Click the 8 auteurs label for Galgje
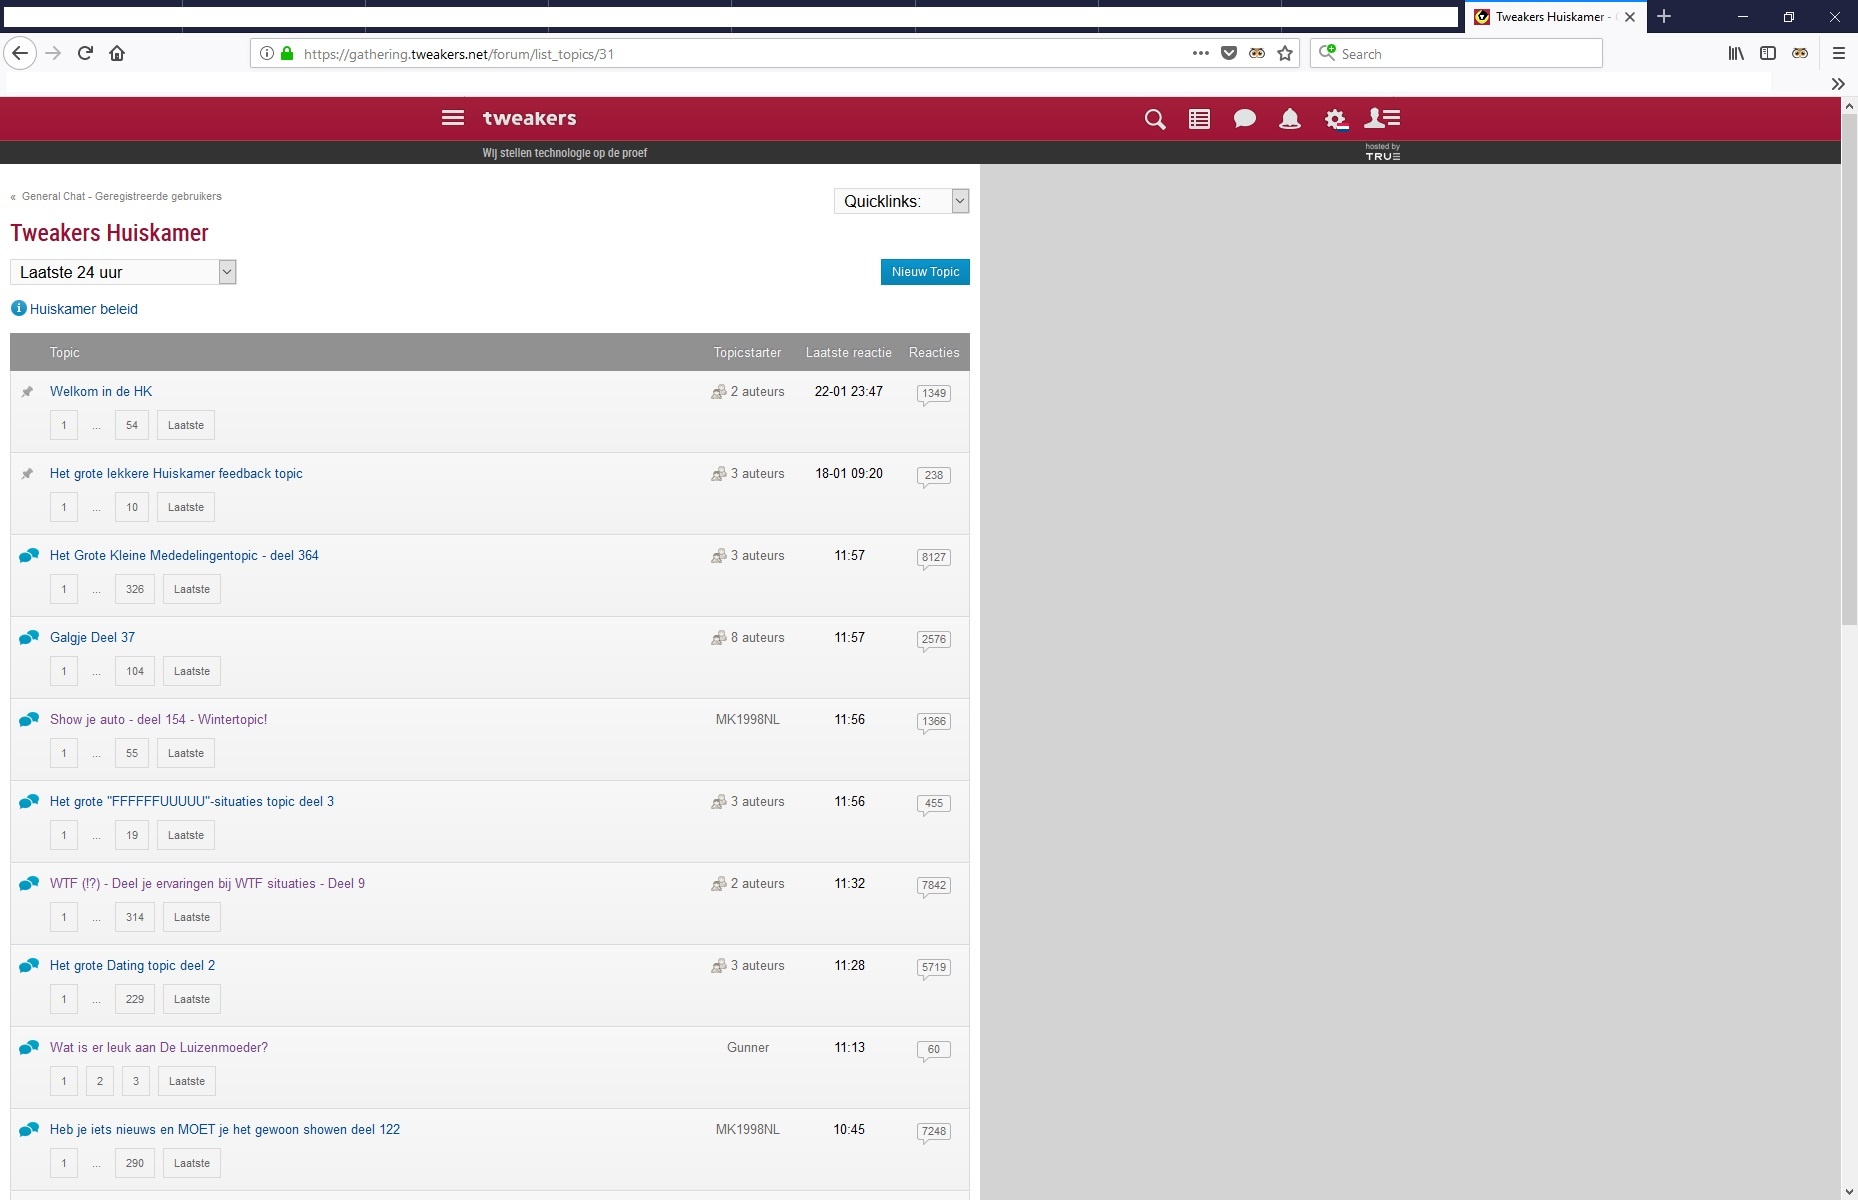Screen dimensions: 1858x1200 pos(757,637)
